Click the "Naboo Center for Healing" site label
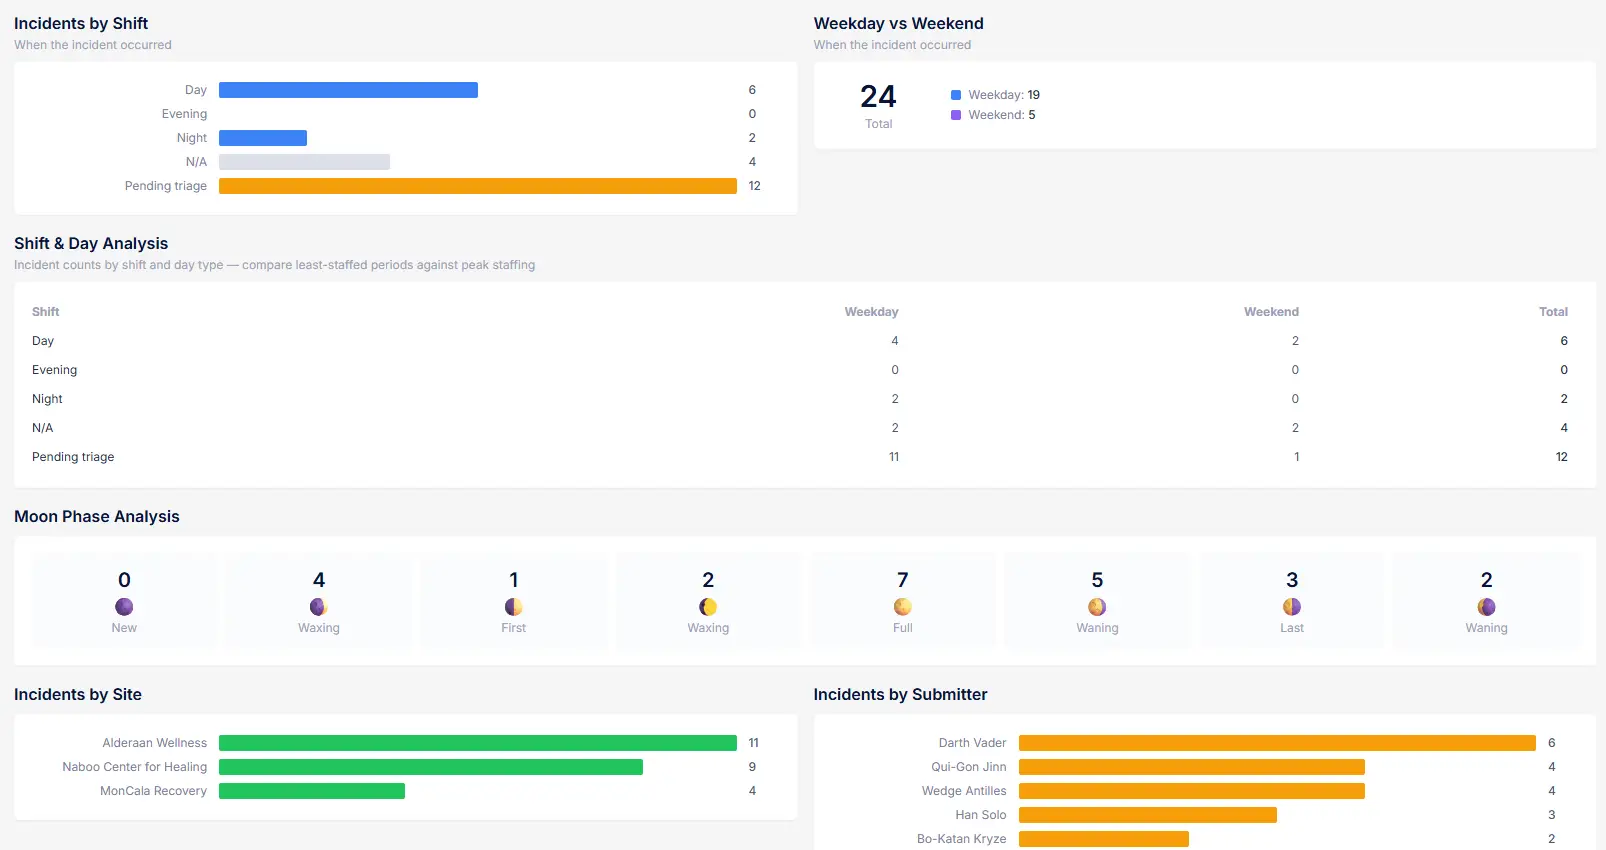This screenshot has height=850, width=1606. coord(135,767)
